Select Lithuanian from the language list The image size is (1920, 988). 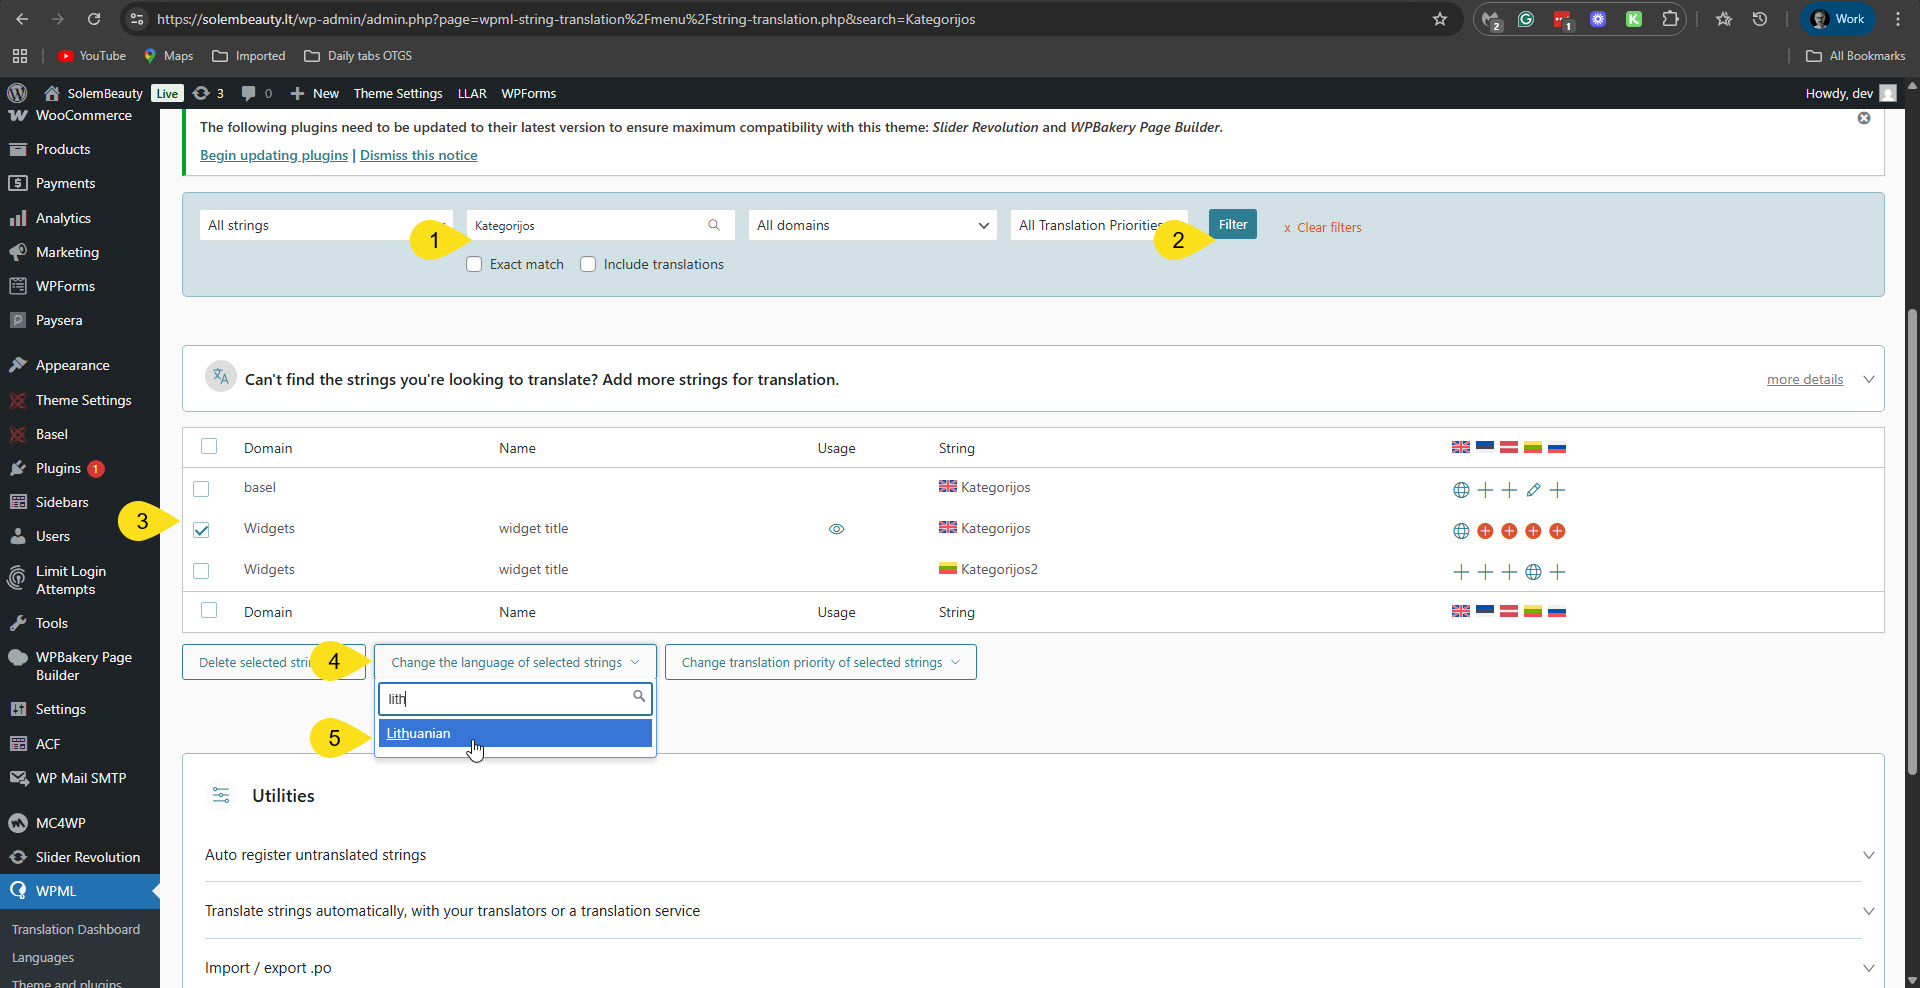[x=515, y=733]
